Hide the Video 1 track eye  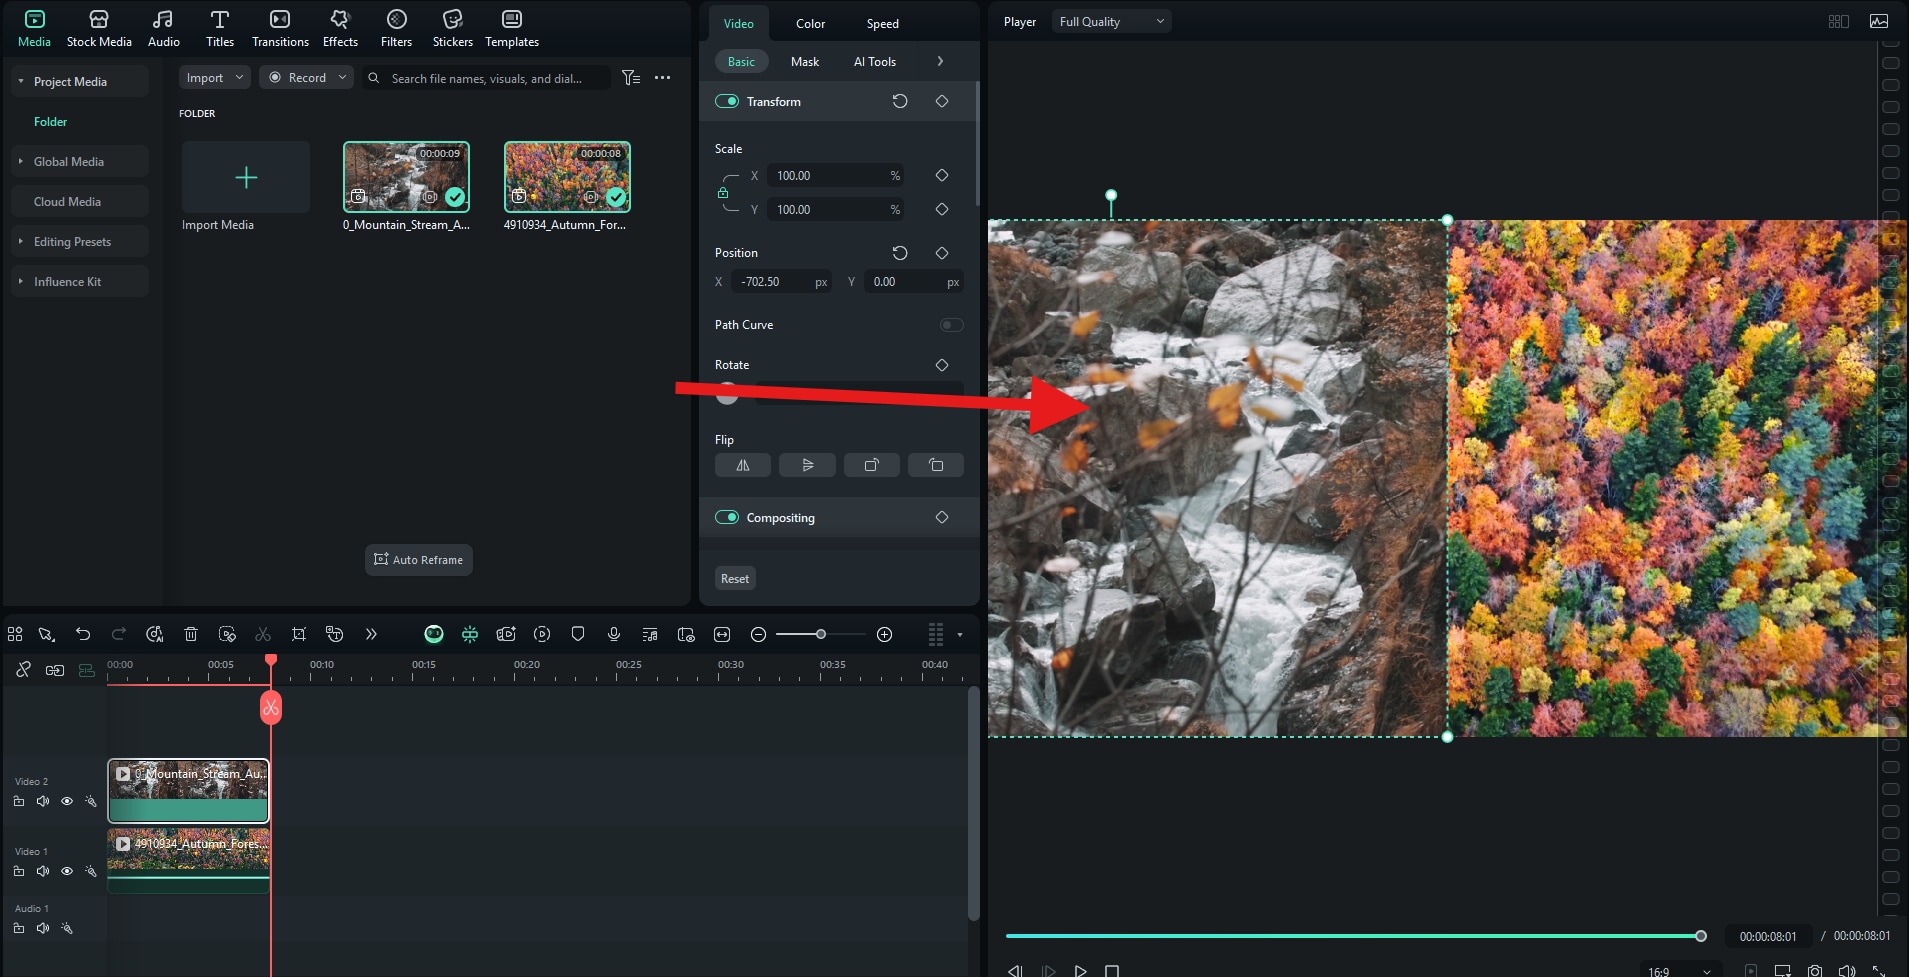[67, 871]
